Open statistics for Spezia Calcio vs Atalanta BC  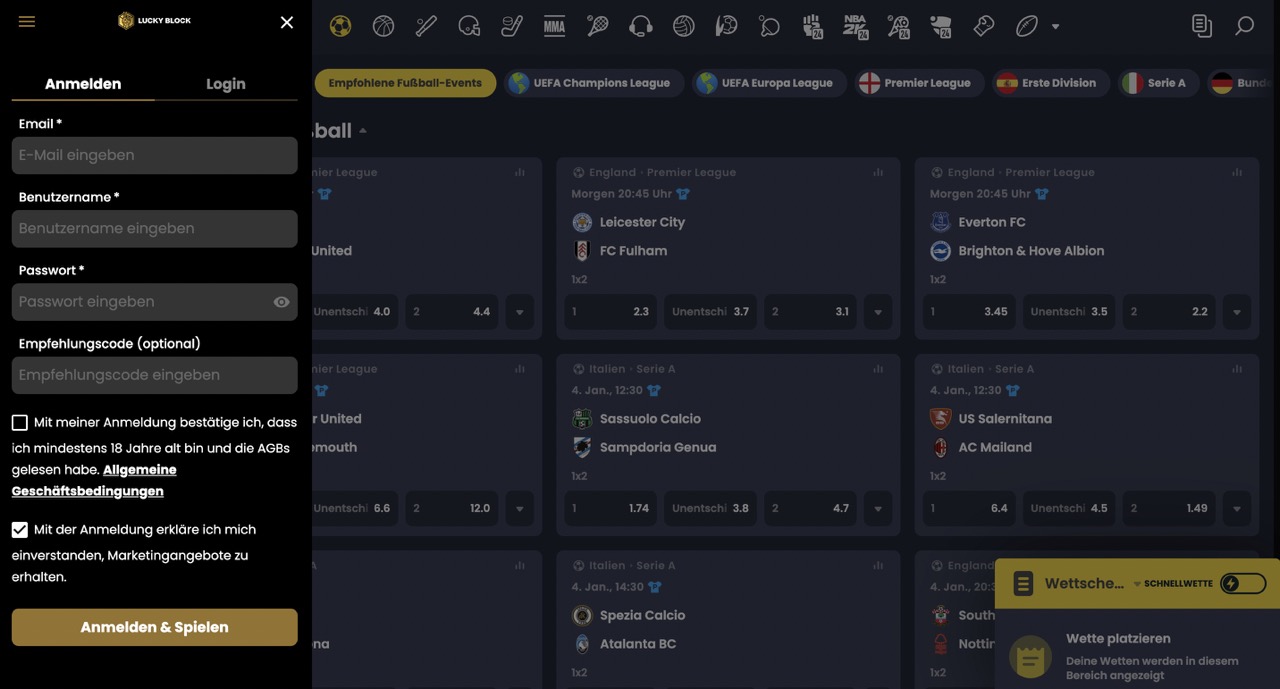[878, 566]
